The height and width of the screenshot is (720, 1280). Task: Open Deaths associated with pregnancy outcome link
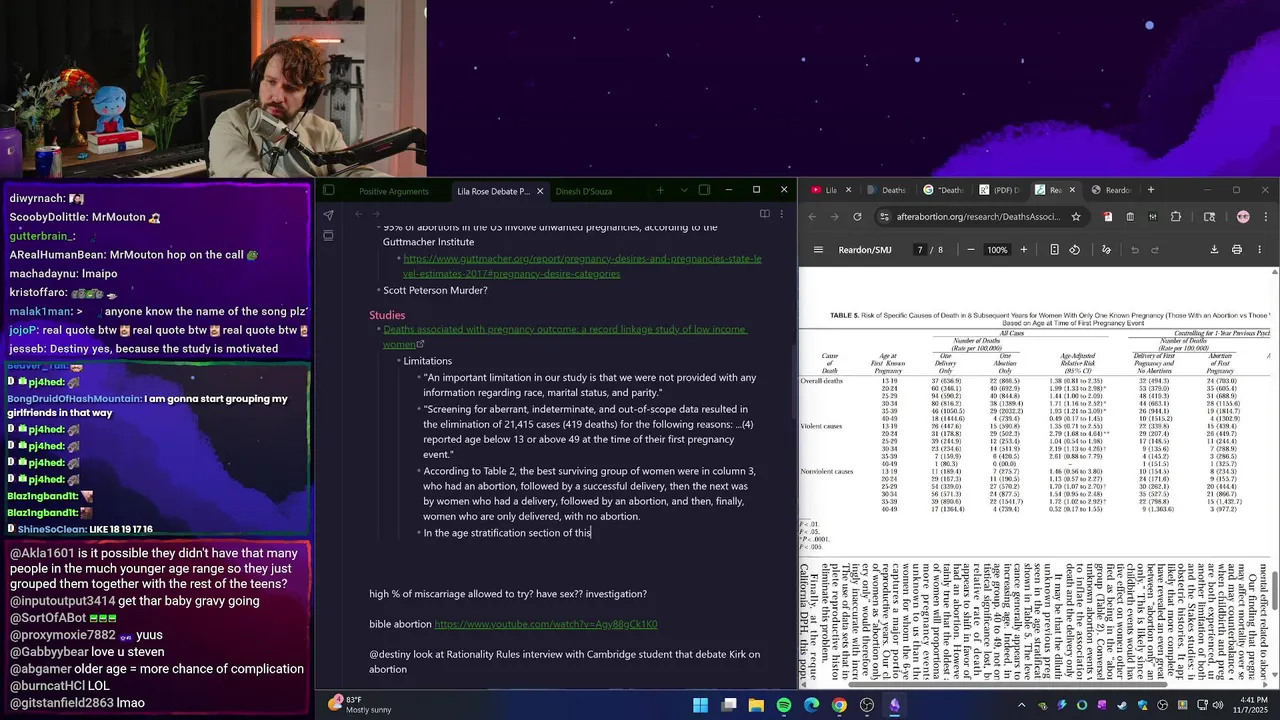564,336
